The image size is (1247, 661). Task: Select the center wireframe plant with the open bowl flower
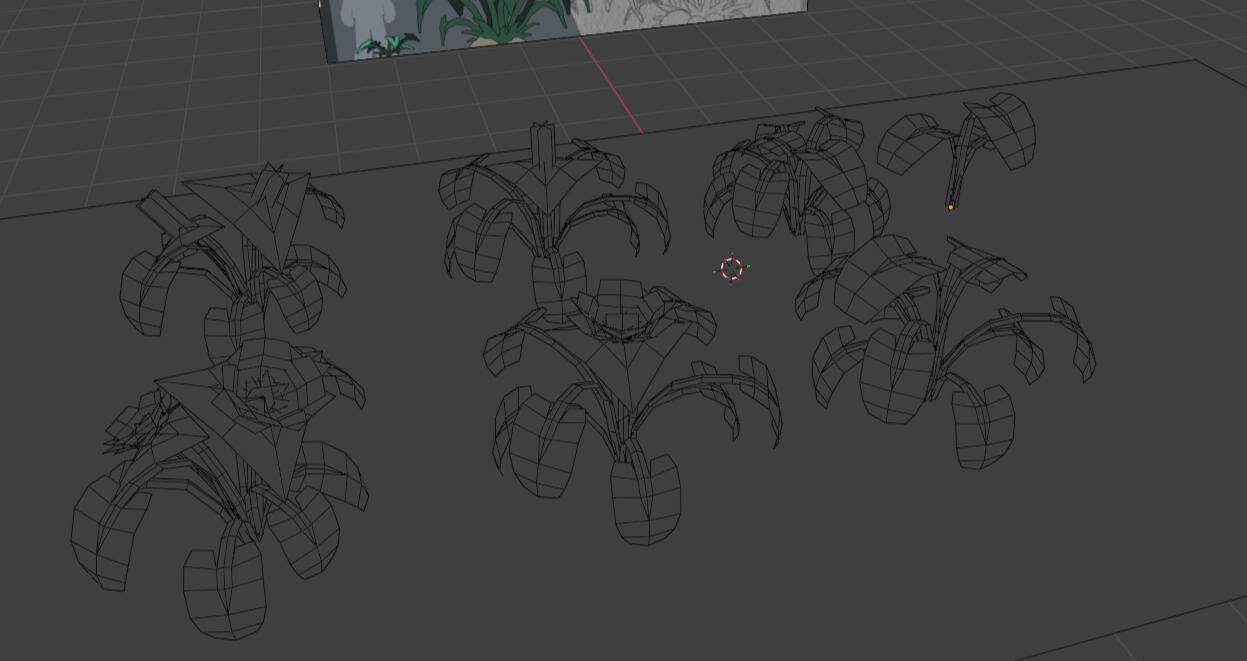coord(633,411)
